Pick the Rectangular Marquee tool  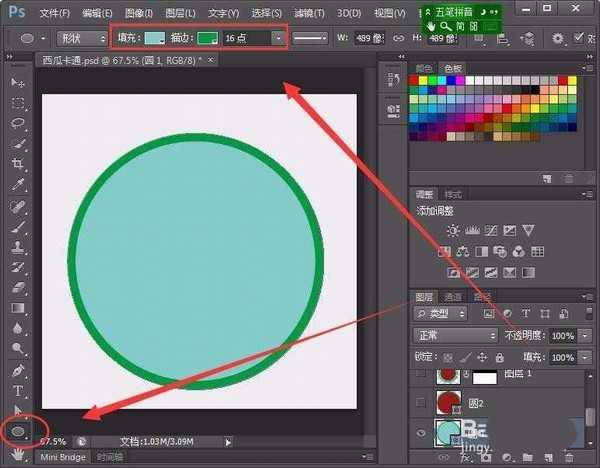point(18,103)
